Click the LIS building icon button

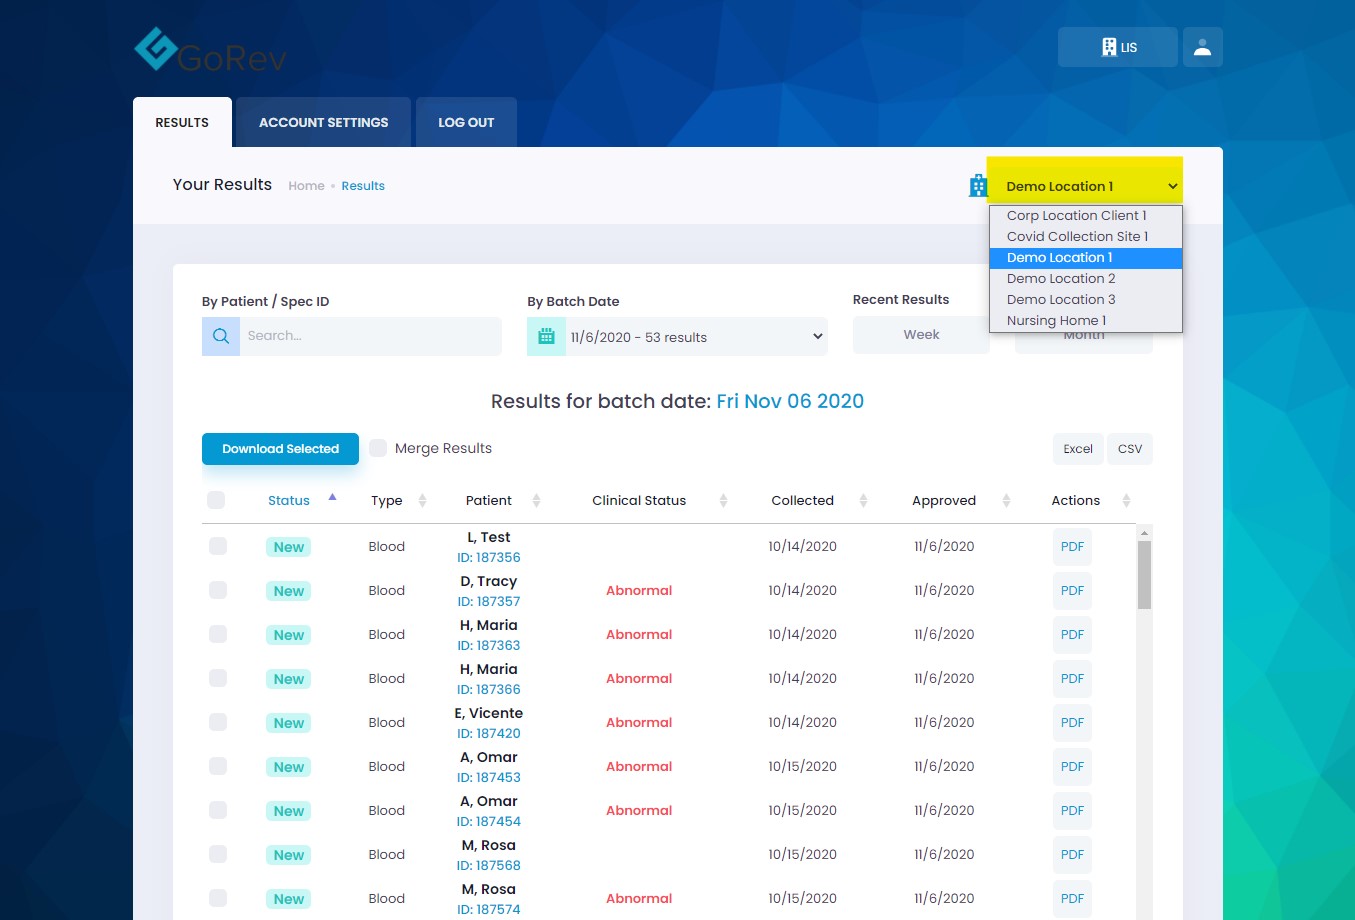click(x=1117, y=47)
